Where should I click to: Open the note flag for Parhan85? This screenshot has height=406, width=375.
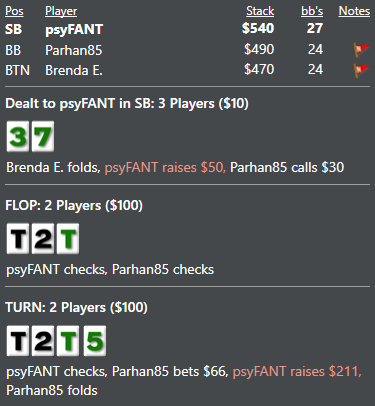click(x=361, y=50)
